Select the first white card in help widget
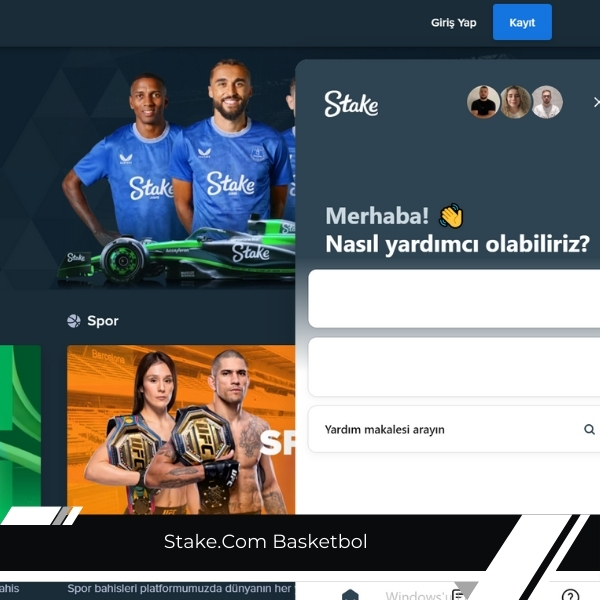 454,298
